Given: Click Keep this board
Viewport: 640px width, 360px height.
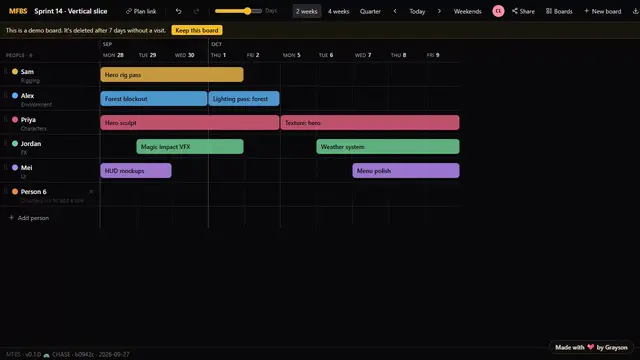Looking at the screenshot, I should click(197, 30).
